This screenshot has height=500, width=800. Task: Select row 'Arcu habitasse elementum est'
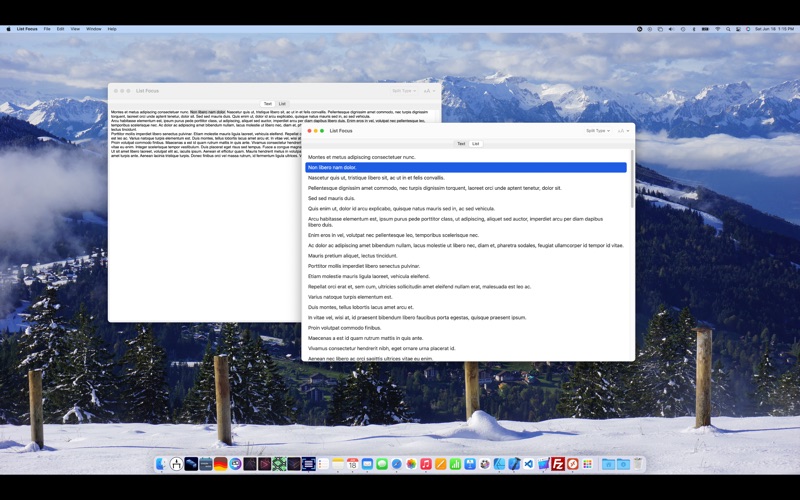coord(466,222)
